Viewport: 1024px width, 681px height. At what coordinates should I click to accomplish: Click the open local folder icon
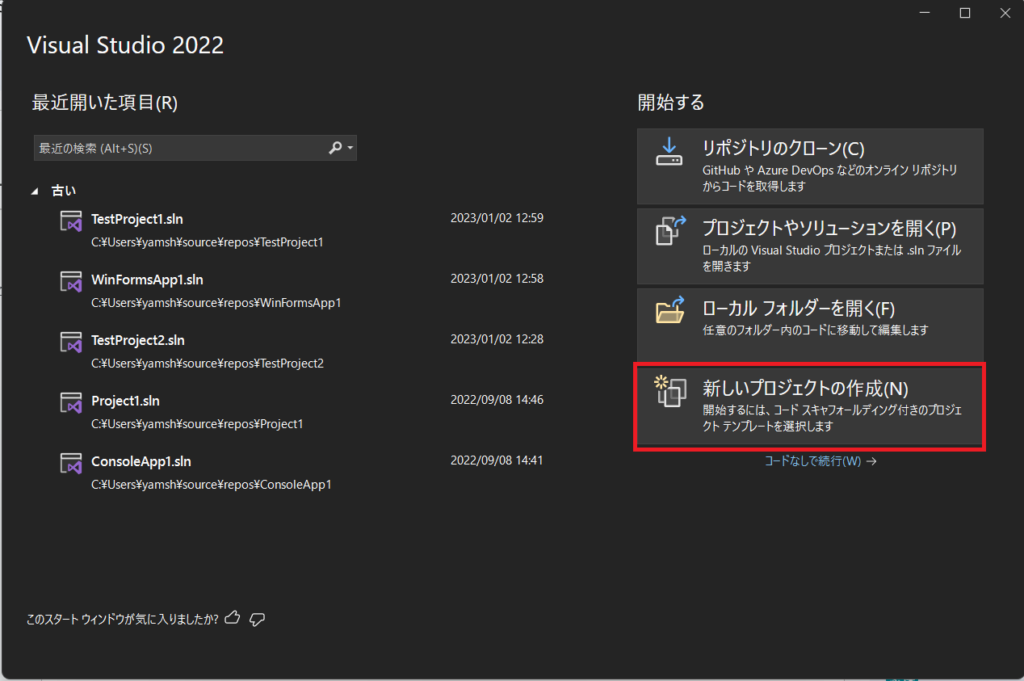pos(671,311)
